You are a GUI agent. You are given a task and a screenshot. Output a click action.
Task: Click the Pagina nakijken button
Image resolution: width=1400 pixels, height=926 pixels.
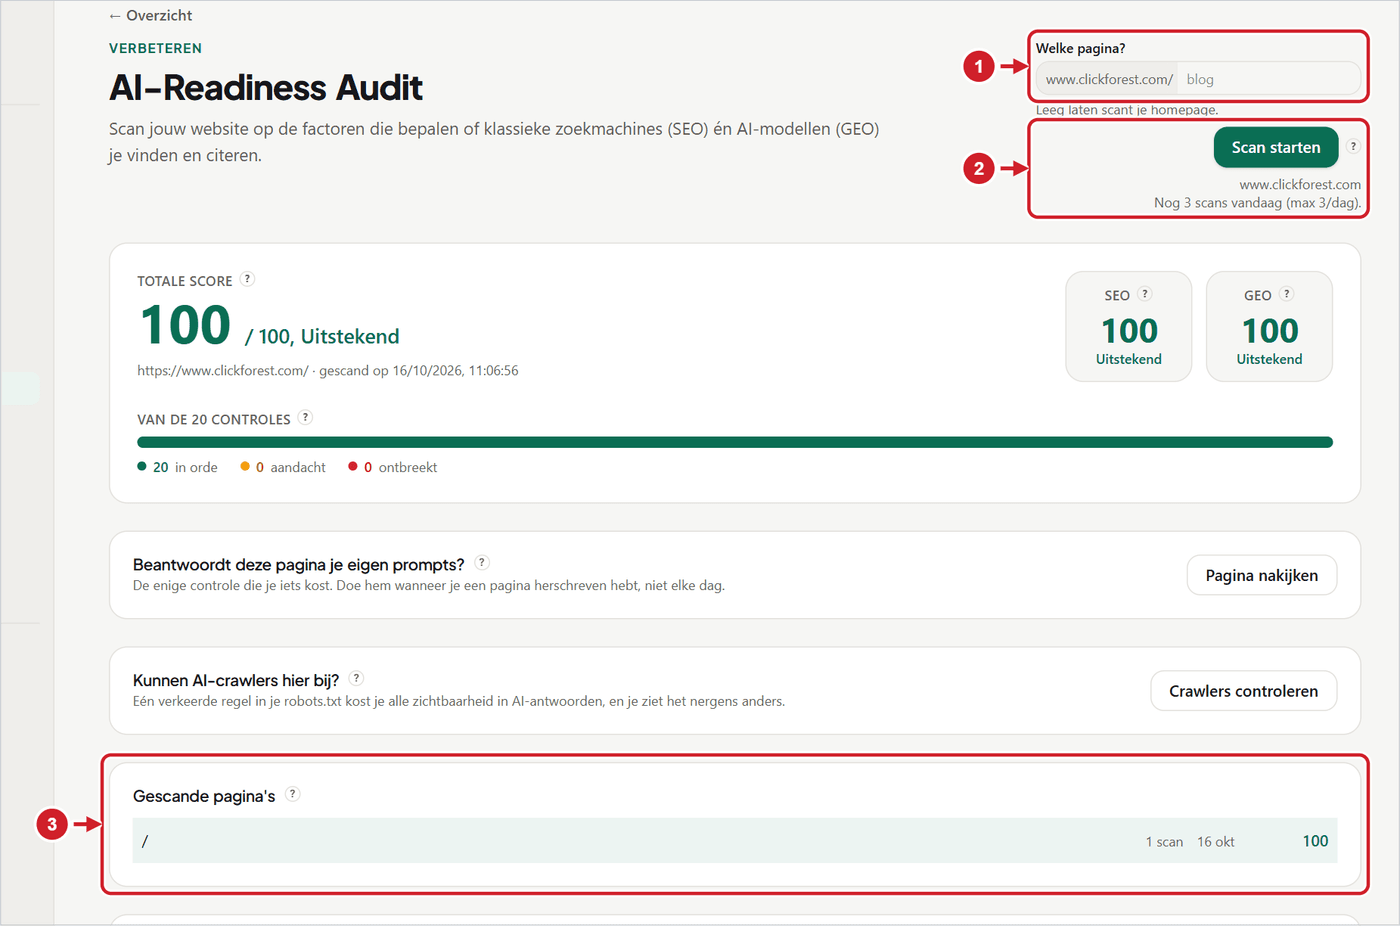1262,575
